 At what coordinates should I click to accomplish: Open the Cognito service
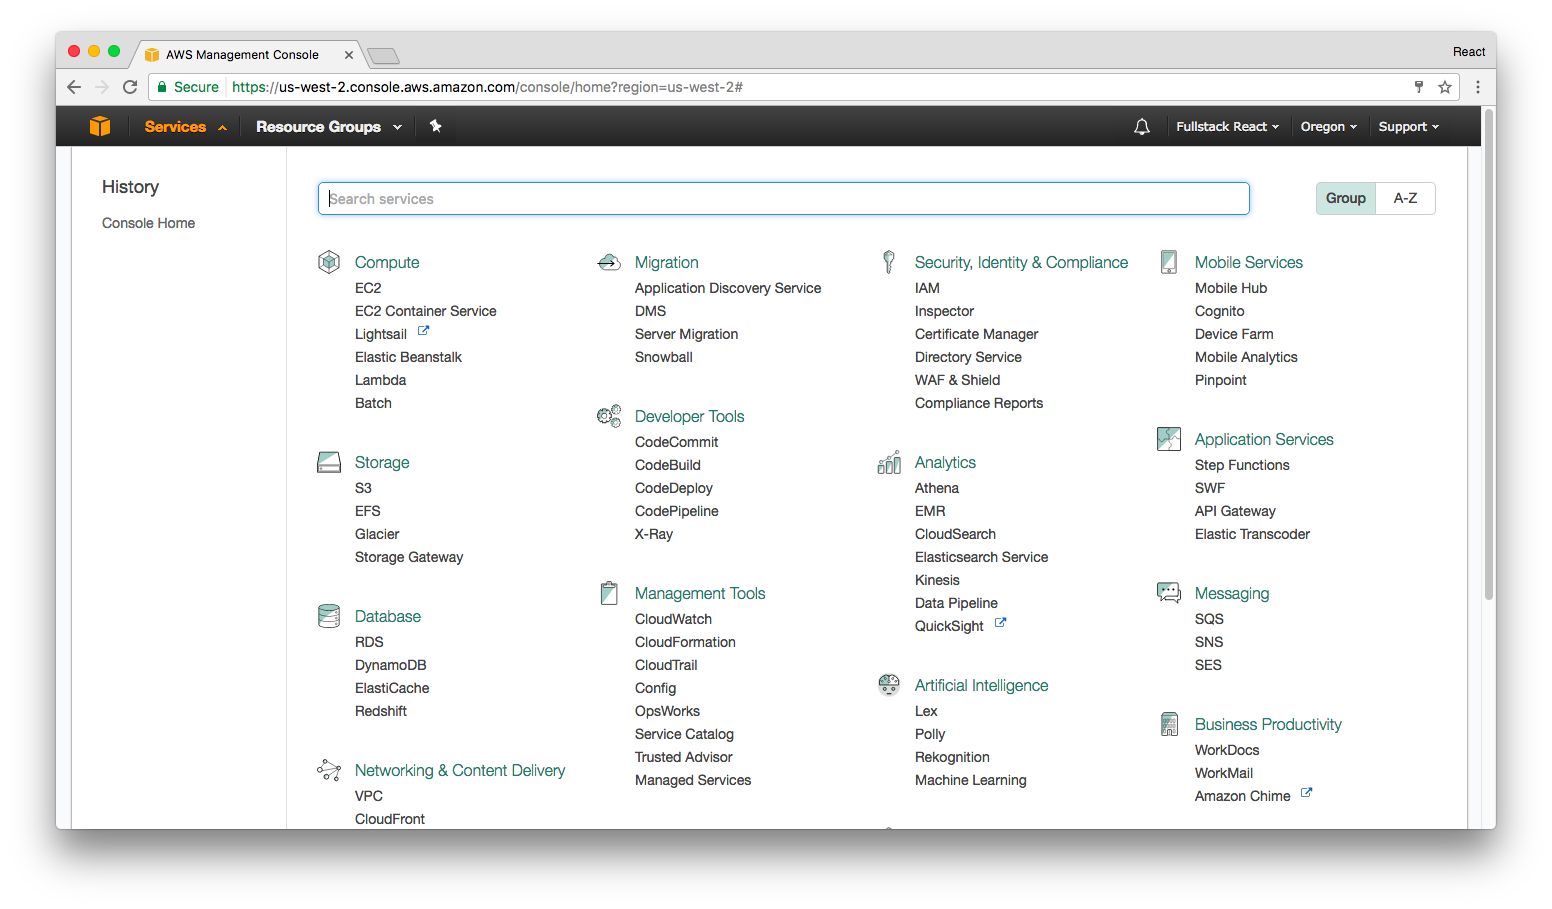1220,311
